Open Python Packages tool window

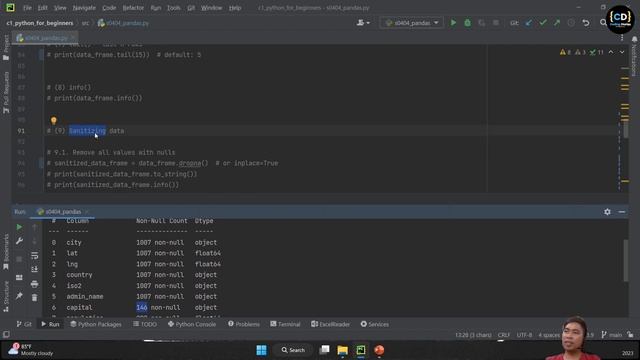pyautogui.click(x=96, y=324)
